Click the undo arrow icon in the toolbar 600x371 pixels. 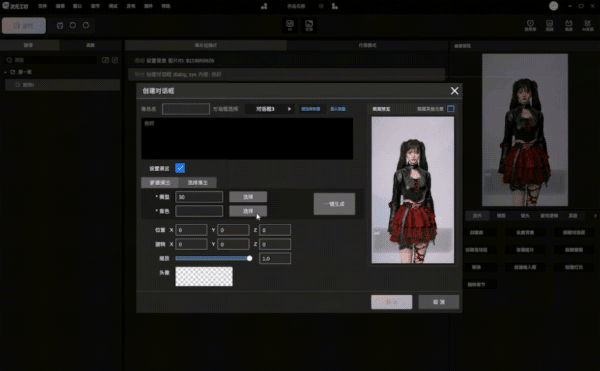[73, 25]
